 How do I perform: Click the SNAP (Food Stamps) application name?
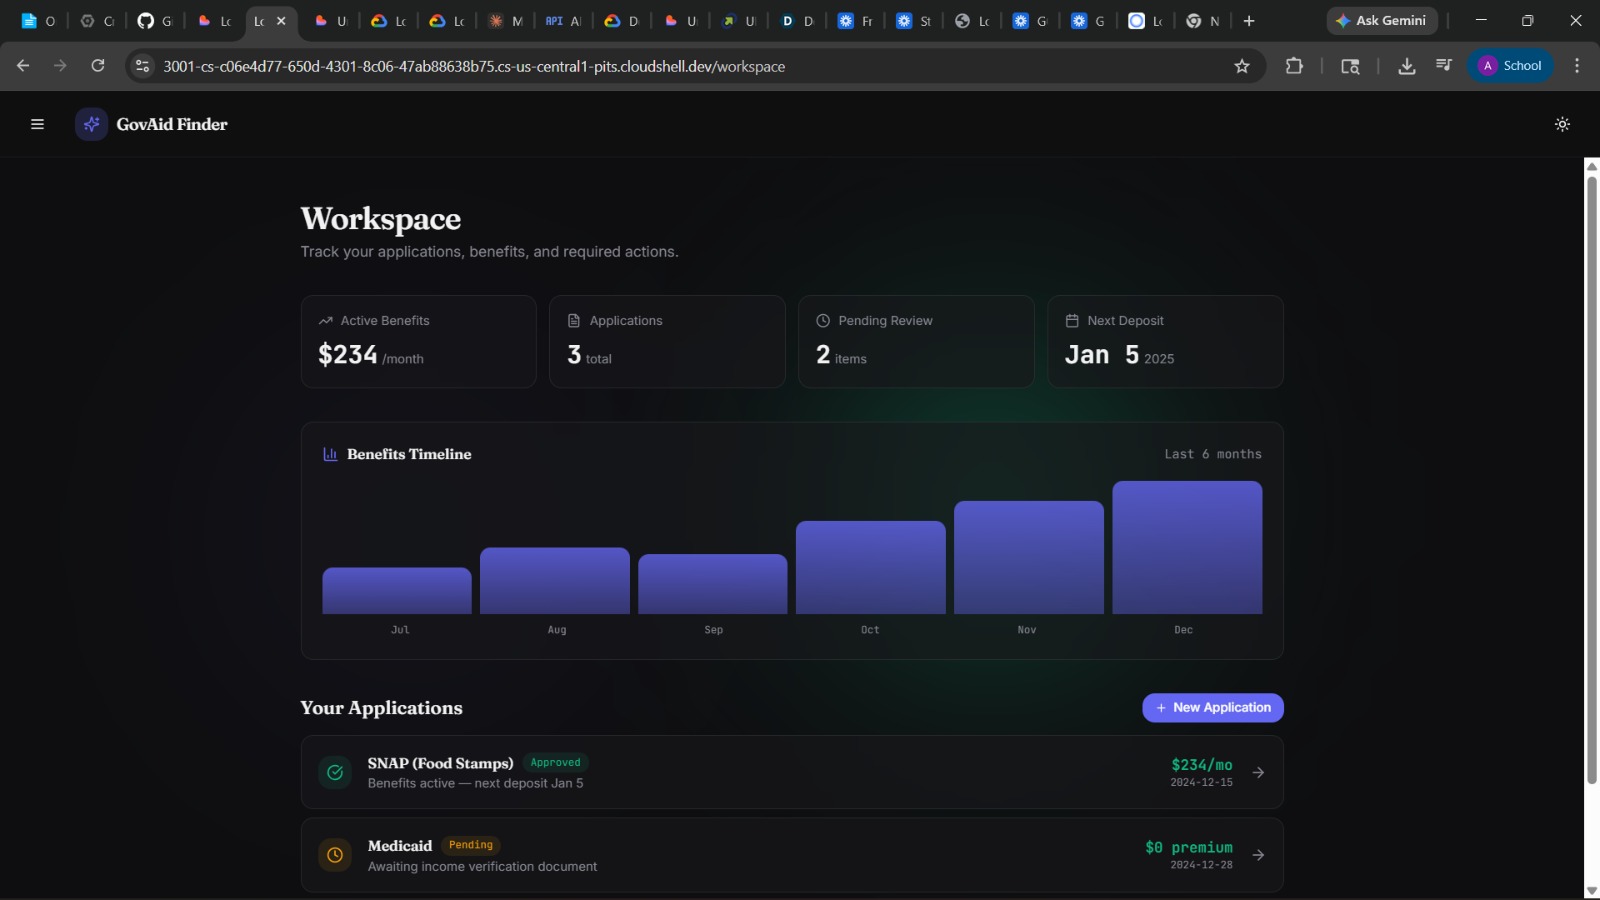pos(440,763)
